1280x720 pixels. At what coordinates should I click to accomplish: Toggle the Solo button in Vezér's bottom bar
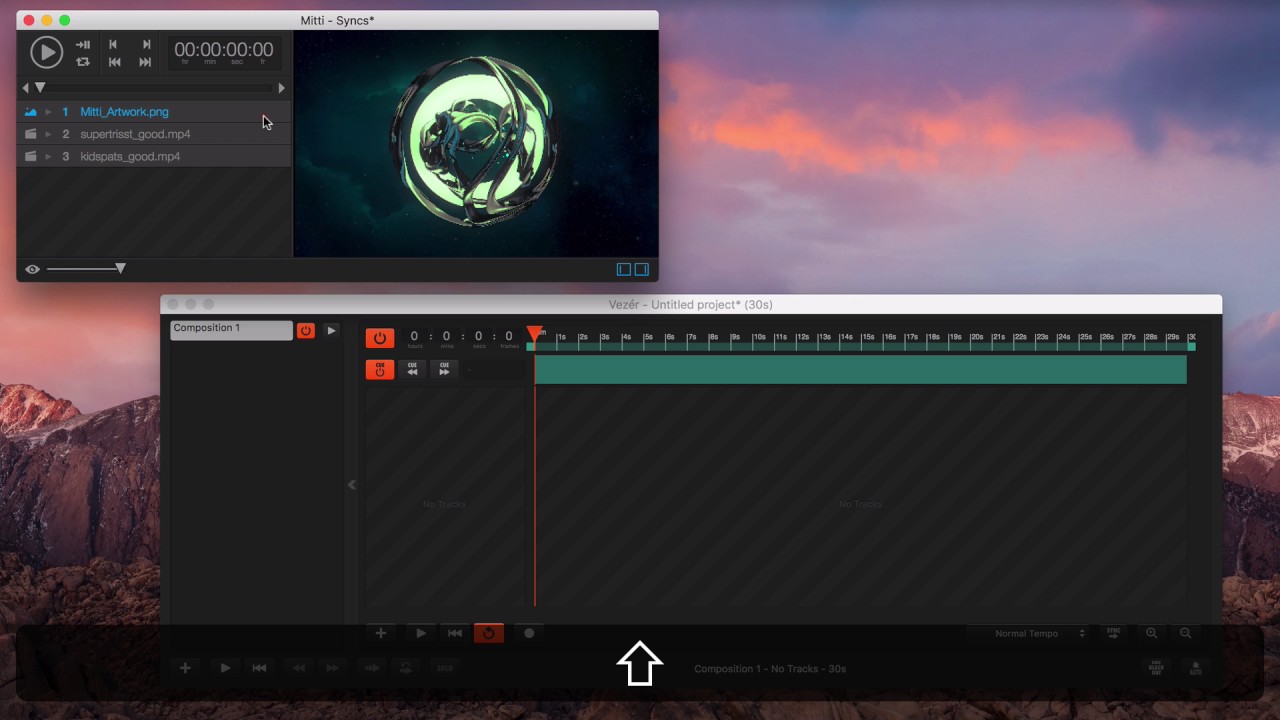click(445, 668)
